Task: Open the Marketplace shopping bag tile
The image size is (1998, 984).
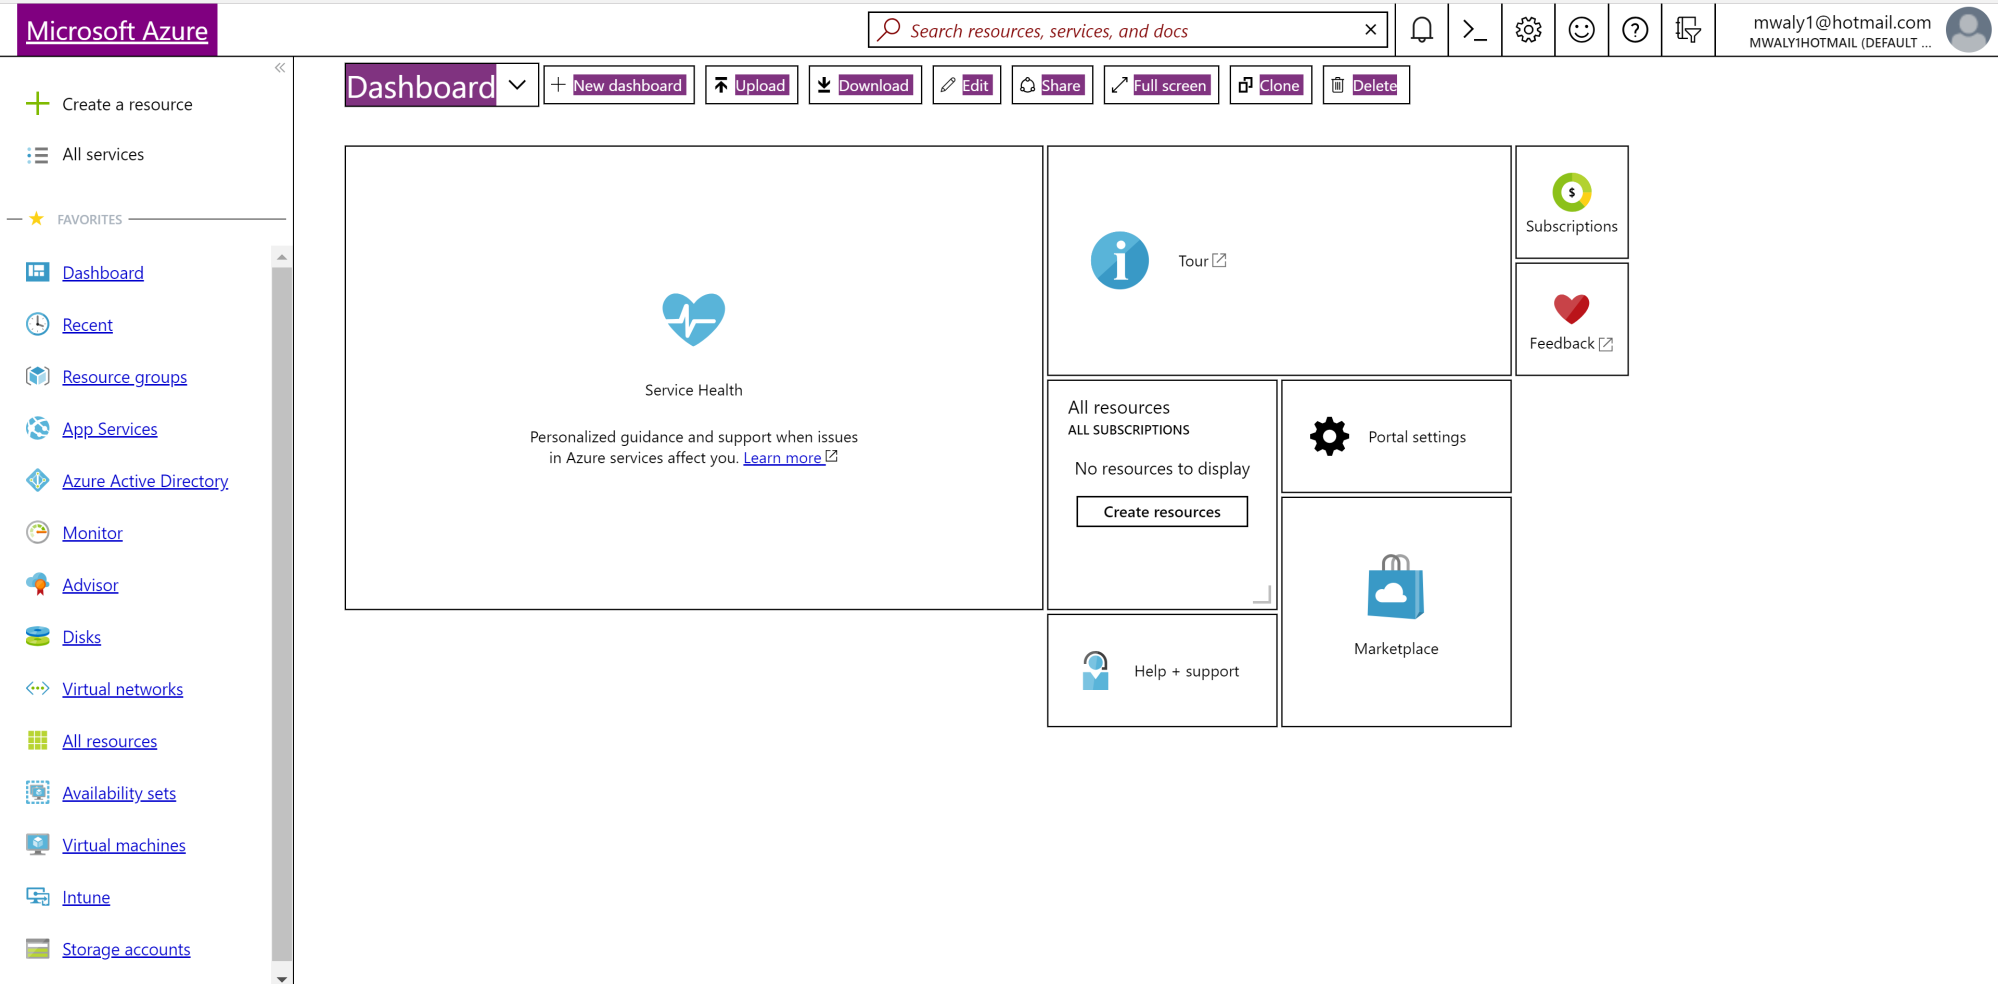Action: coord(1396,612)
